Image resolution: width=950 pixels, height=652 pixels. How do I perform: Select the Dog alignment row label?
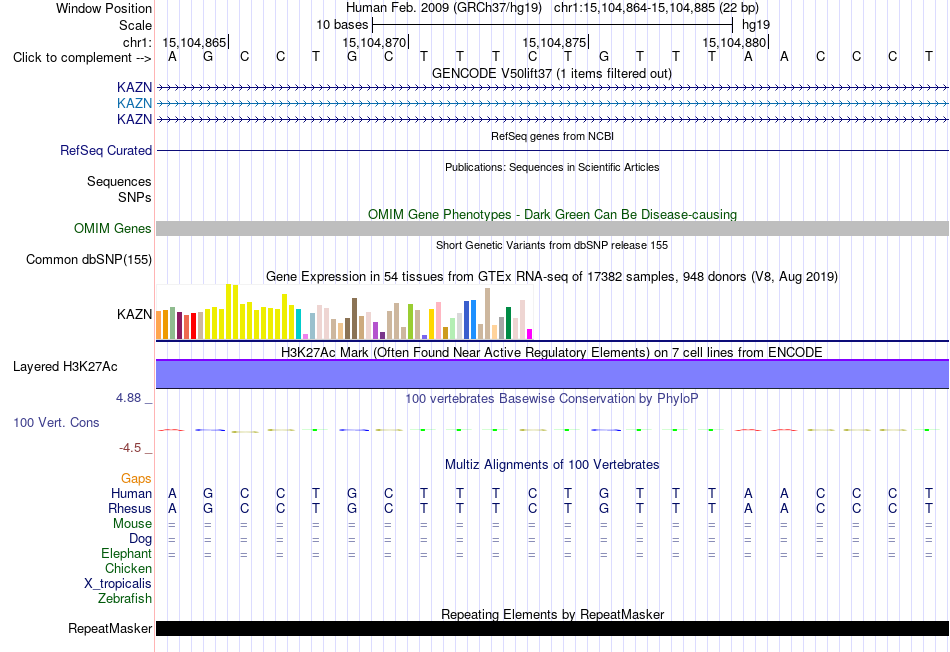pos(140,539)
